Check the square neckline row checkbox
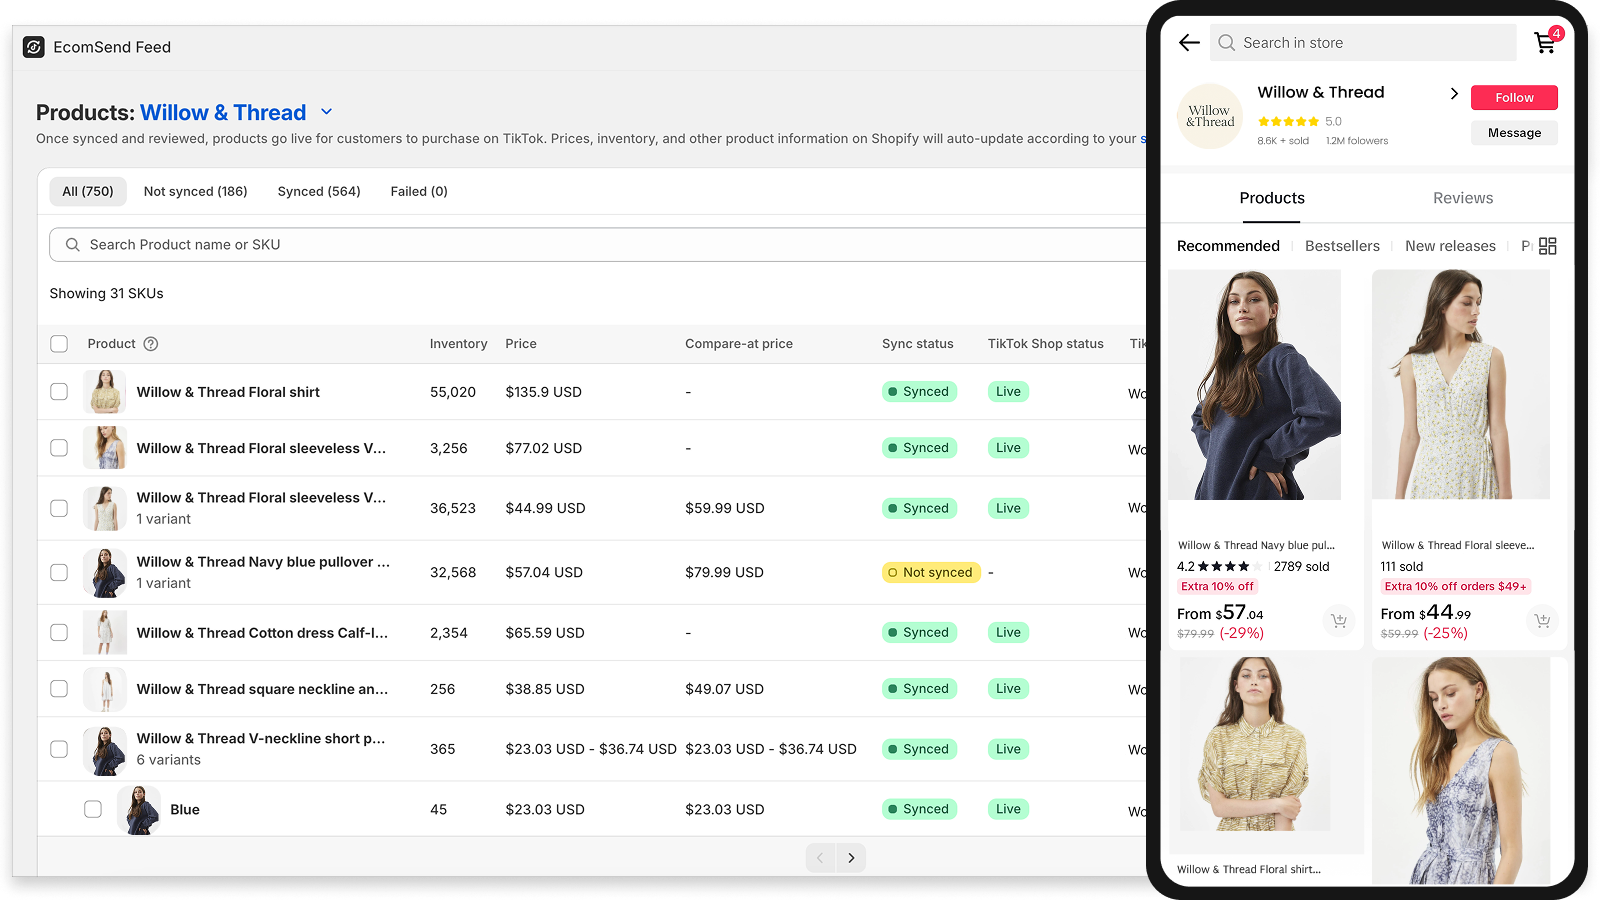 59,689
